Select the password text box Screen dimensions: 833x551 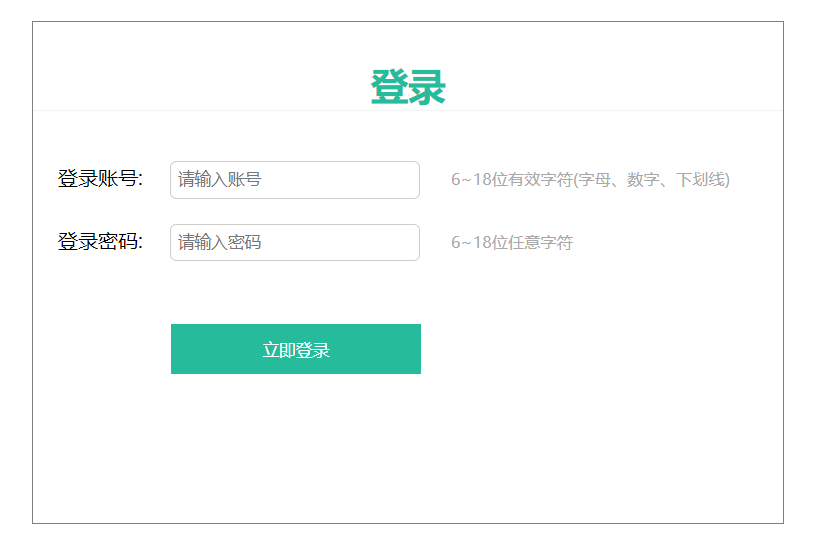pyautogui.click(x=294, y=243)
